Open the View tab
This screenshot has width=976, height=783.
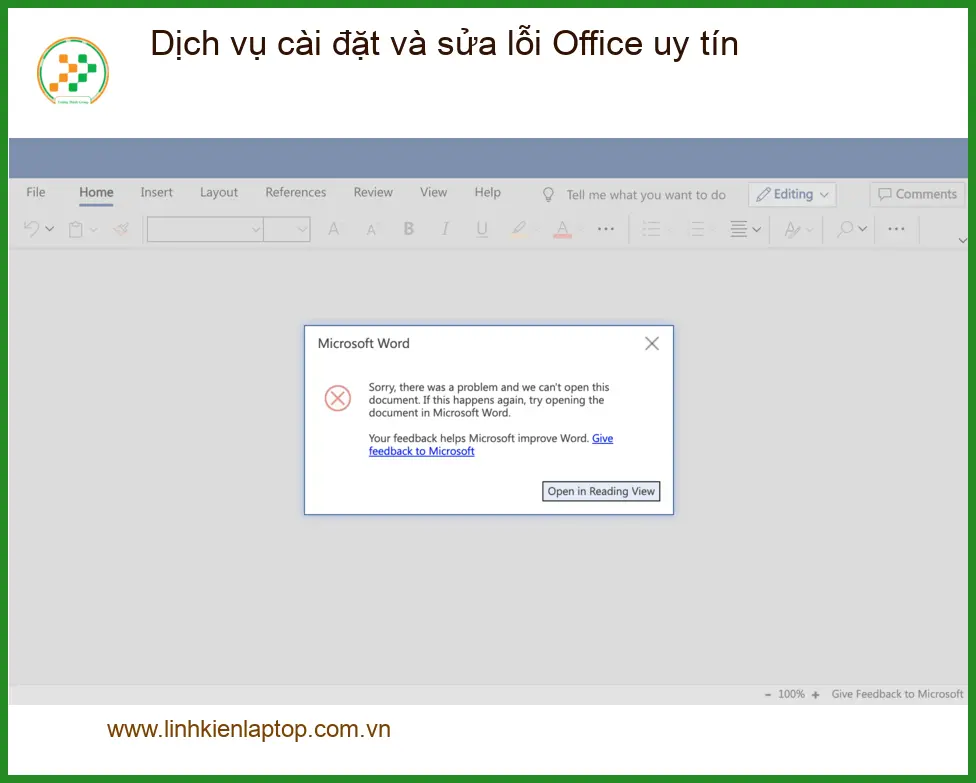coord(433,192)
